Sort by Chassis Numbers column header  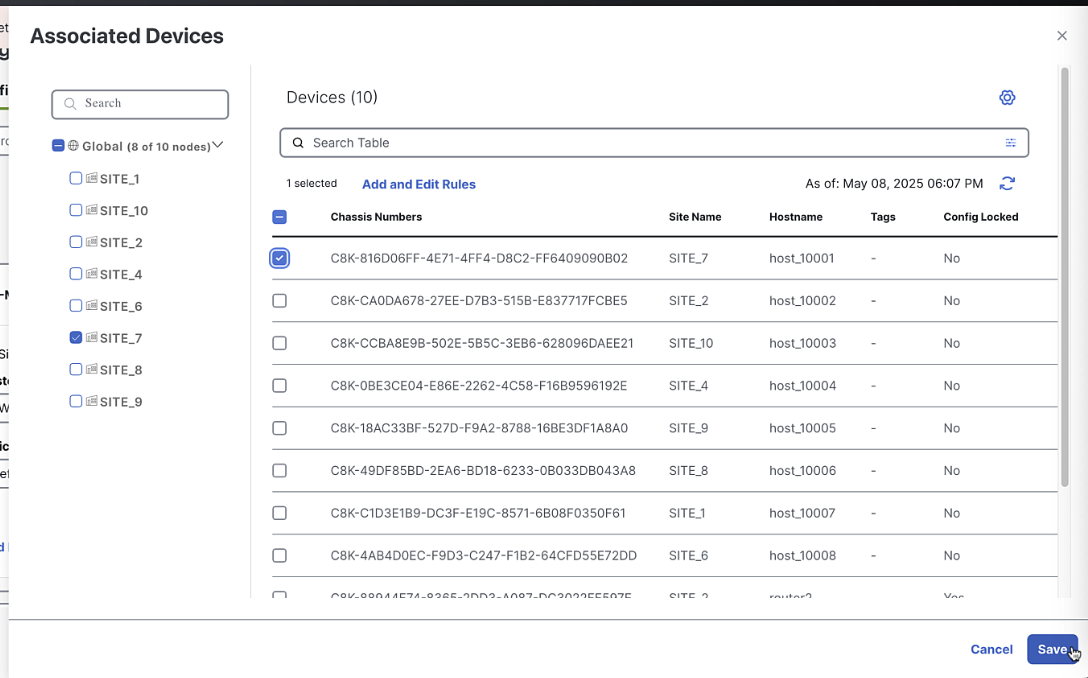pos(376,217)
